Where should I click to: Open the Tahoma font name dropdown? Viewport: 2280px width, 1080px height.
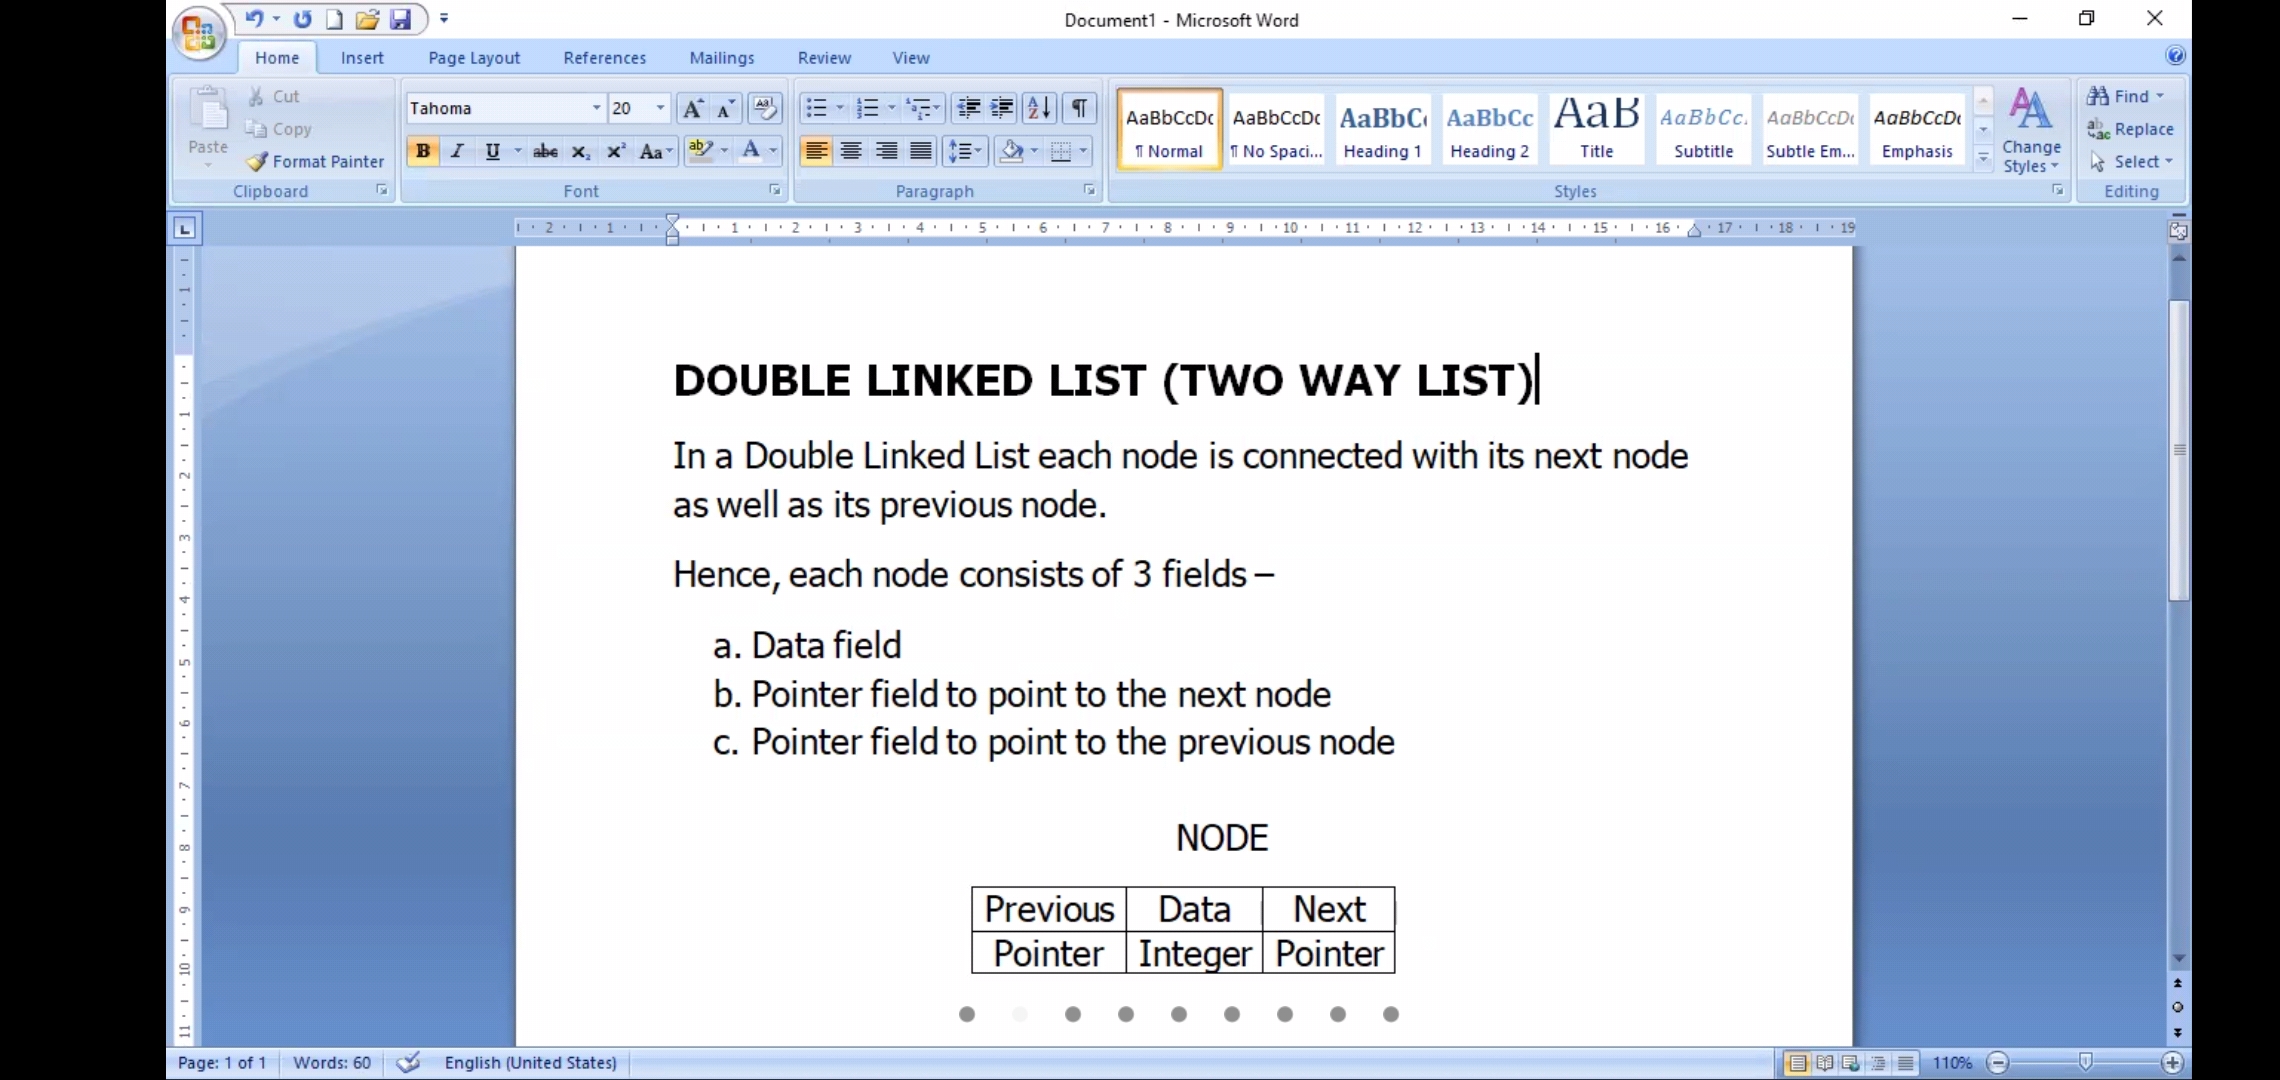pos(596,108)
